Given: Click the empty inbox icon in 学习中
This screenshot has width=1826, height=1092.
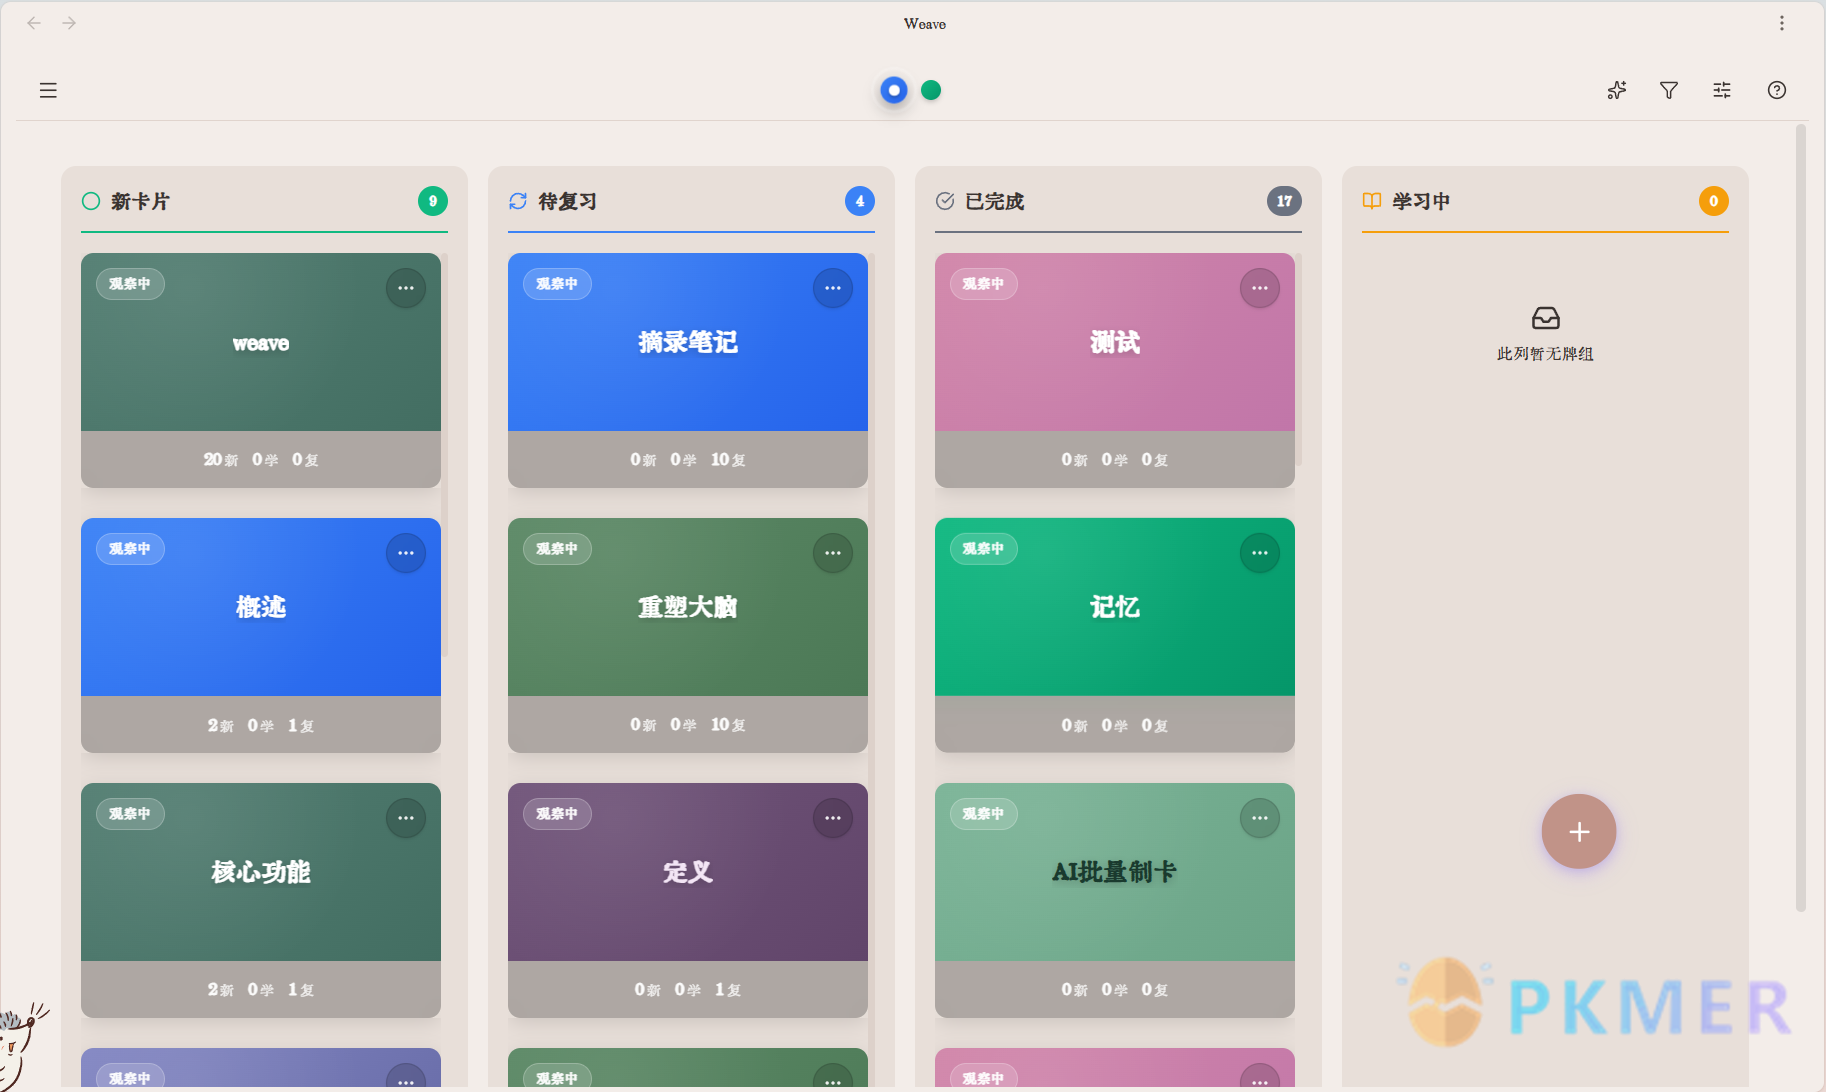Looking at the screenshot, I should (x=1546, y=318).
